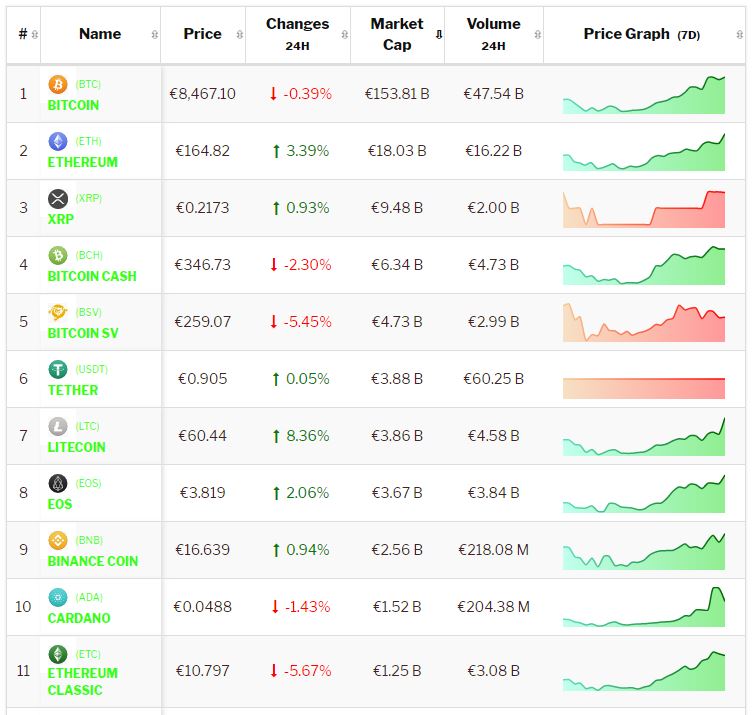Click the Bitcoin 7D price graph
Screen dimensions: 756x715
(x=644, y=94)
